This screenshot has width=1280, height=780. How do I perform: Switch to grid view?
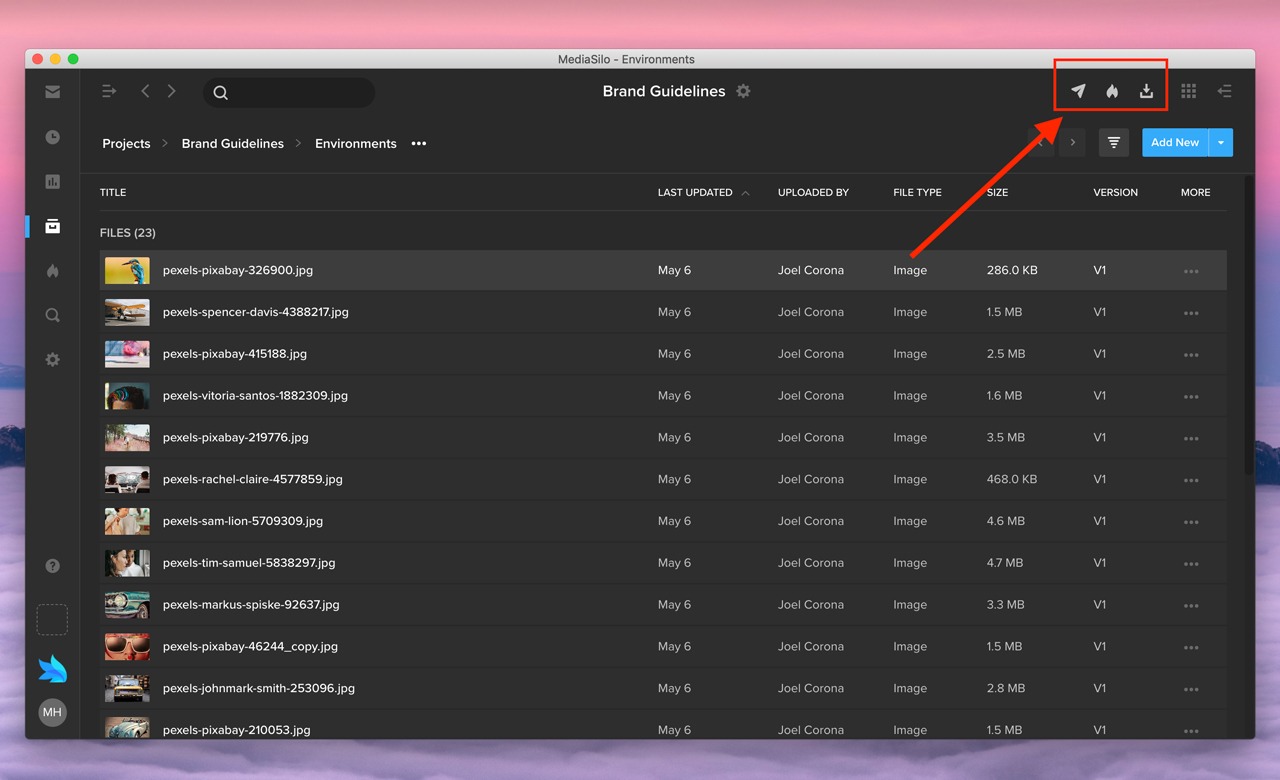click(1188, 91)
